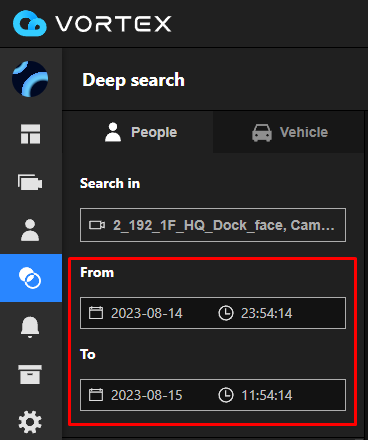Open the To date 2023-08-15 picker

point(147,395)
